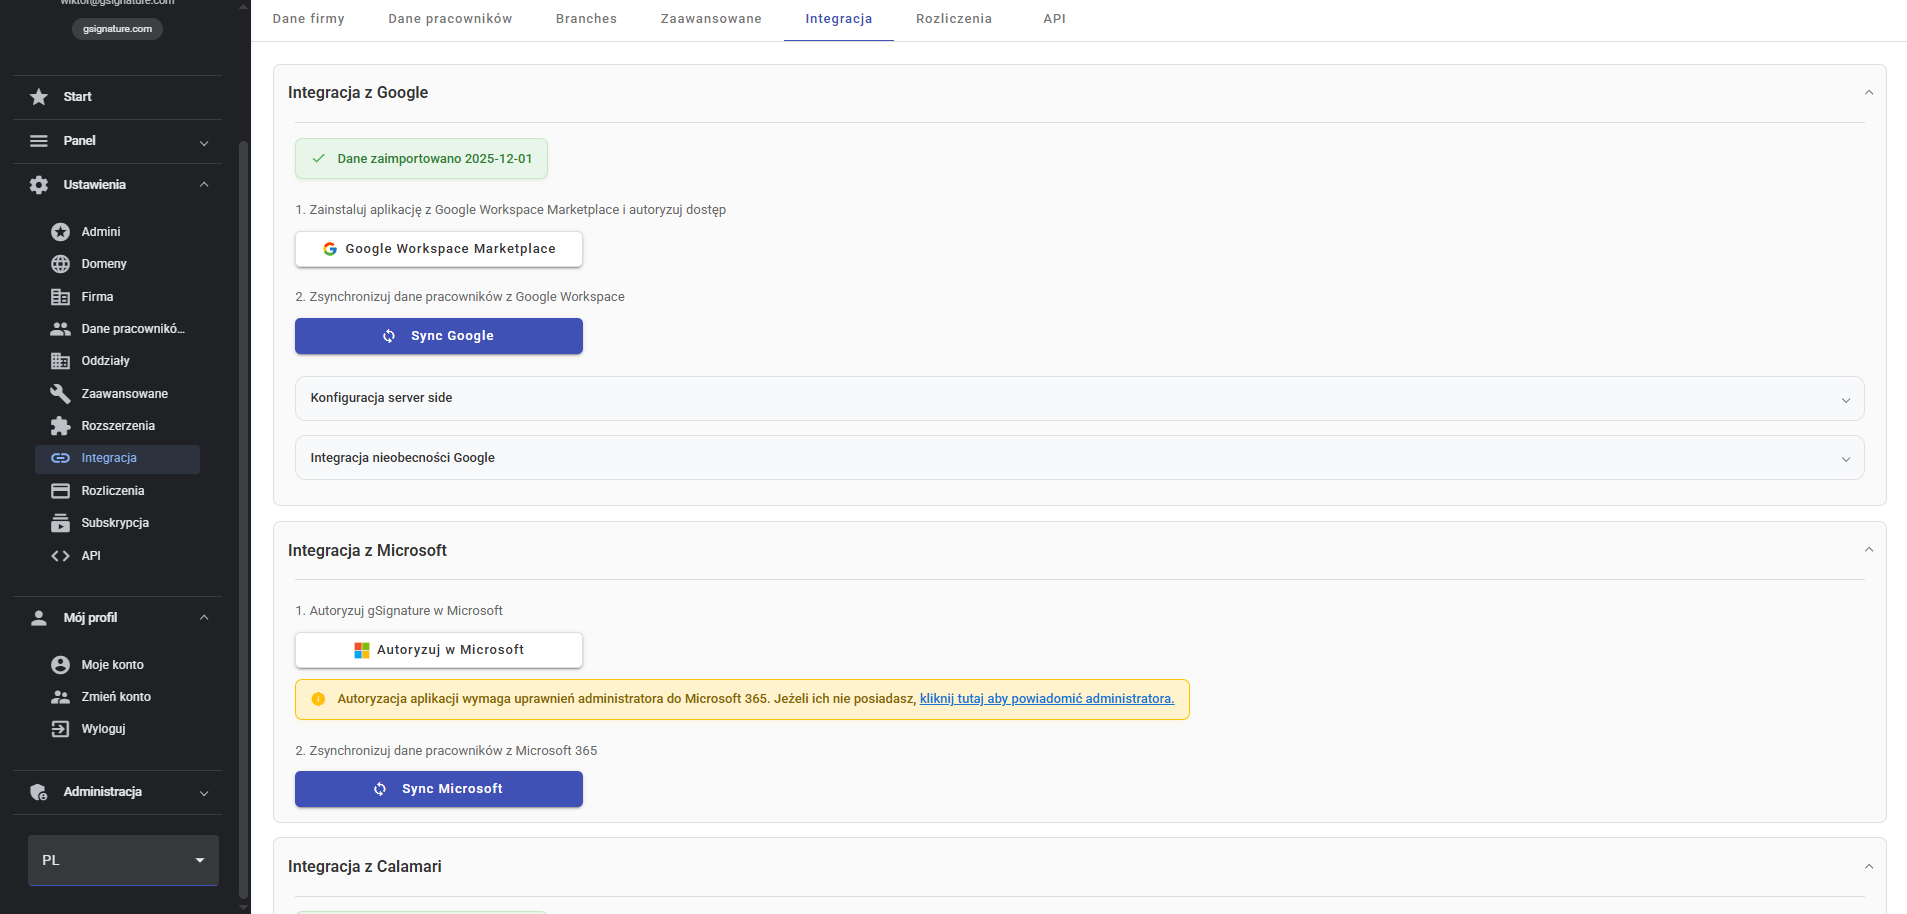1907x914 pixels.
Task: Click the Dane pracowników people icon
Action: (61, 329)
